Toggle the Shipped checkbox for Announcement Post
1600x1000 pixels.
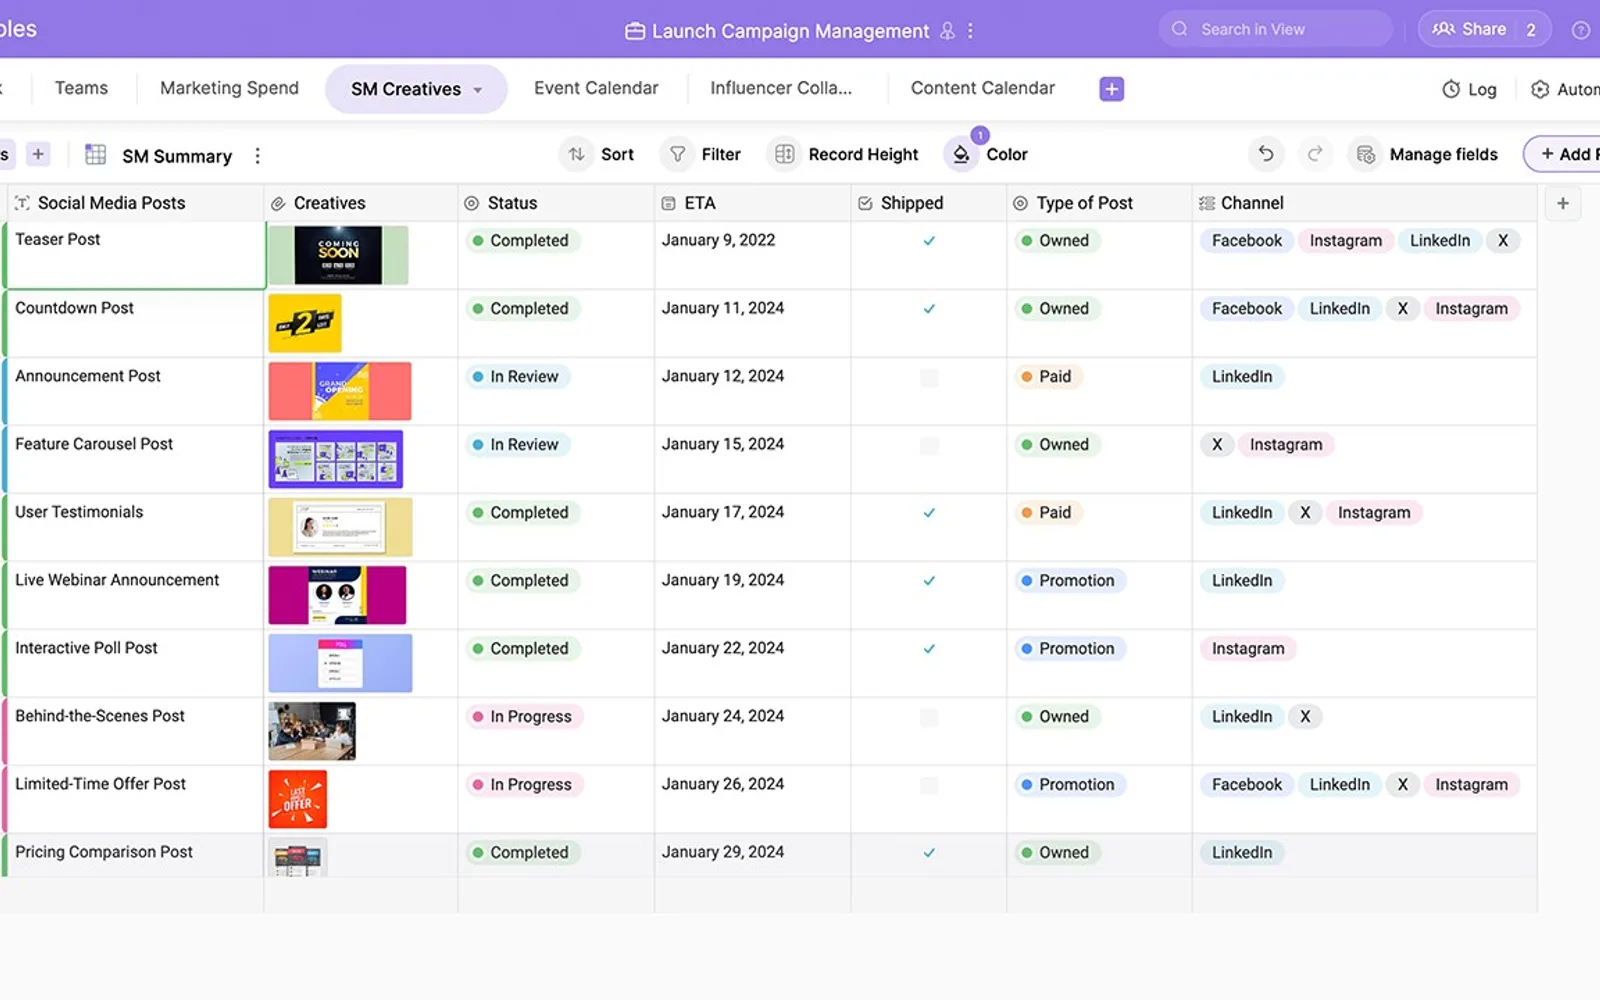pos(929,377)
